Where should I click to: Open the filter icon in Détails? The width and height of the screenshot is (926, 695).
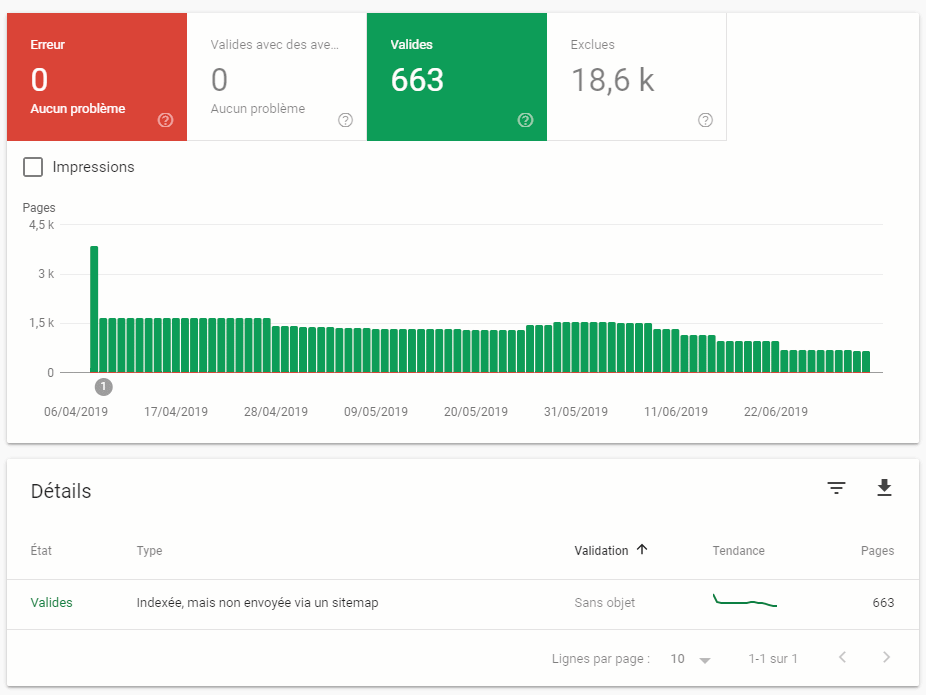(836, 488)
